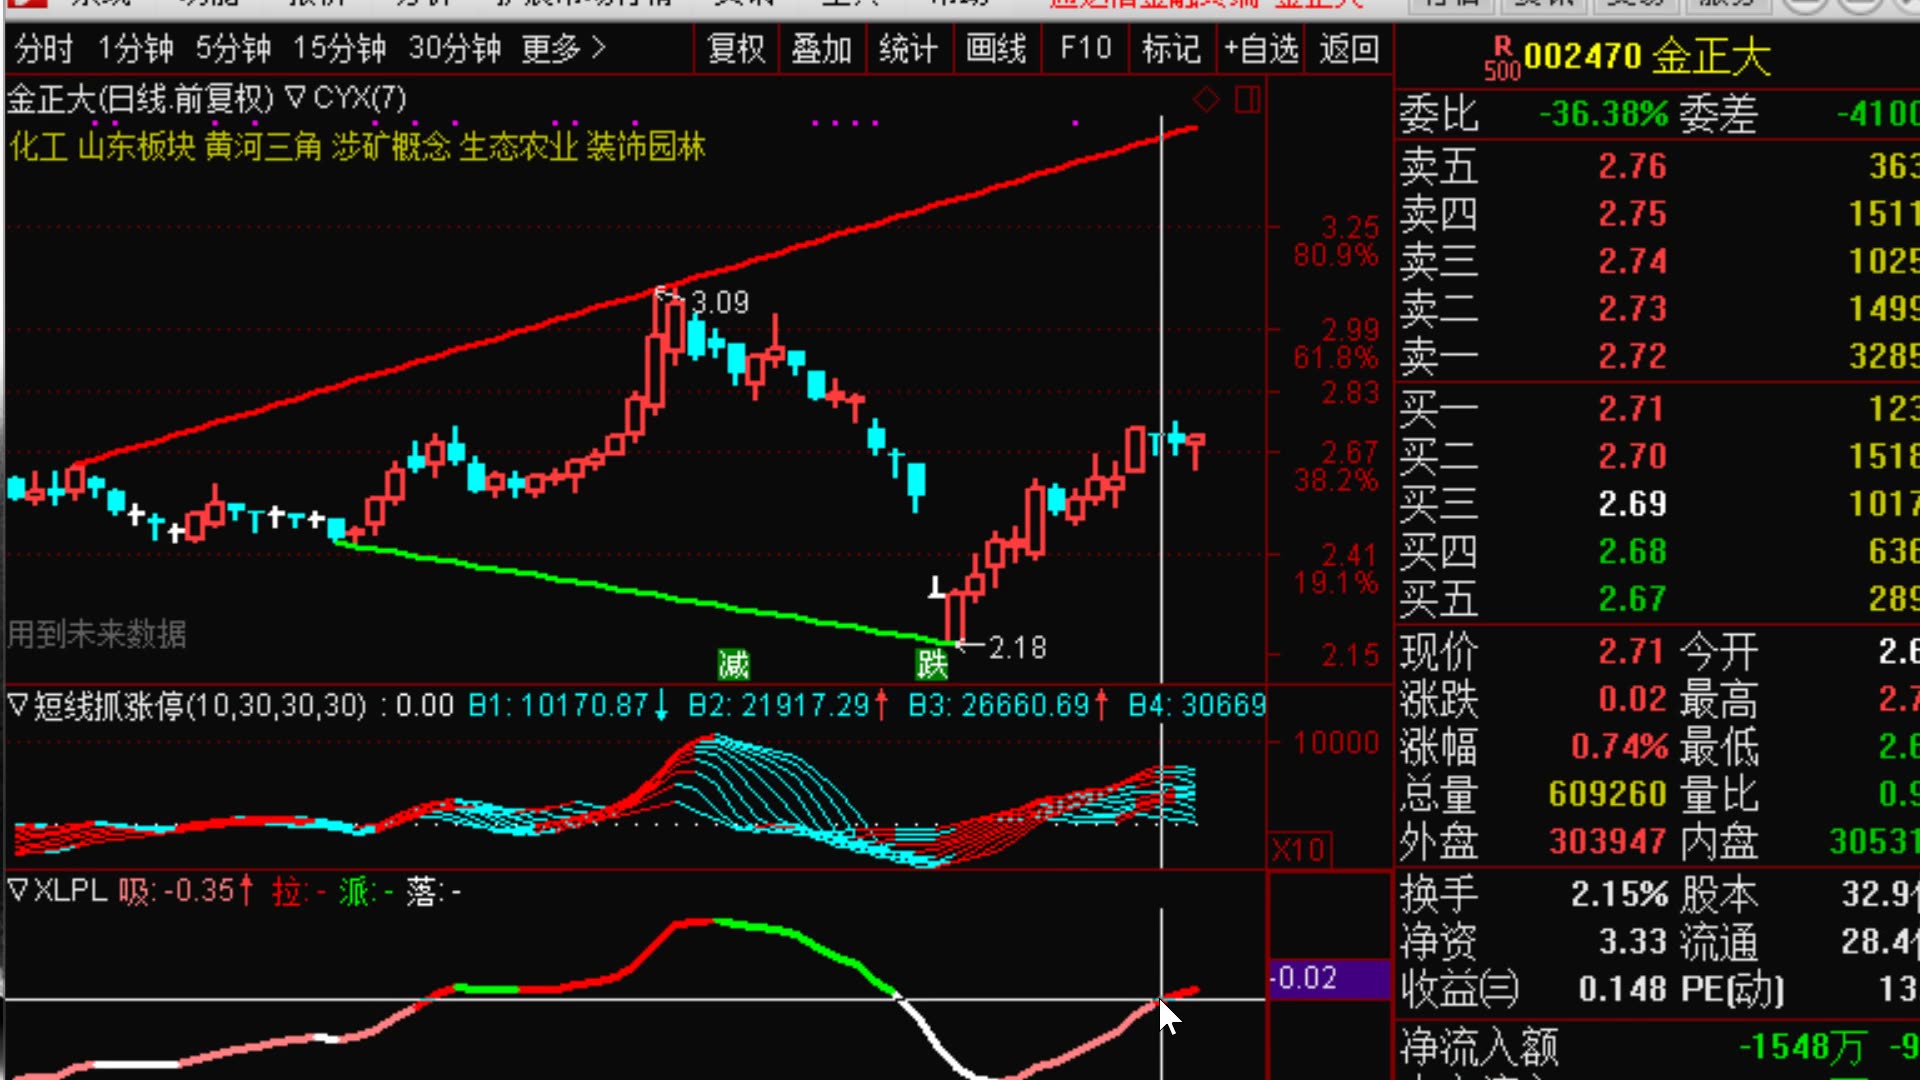Select the 卖一 2.72 ask row

click(1658, 356)
